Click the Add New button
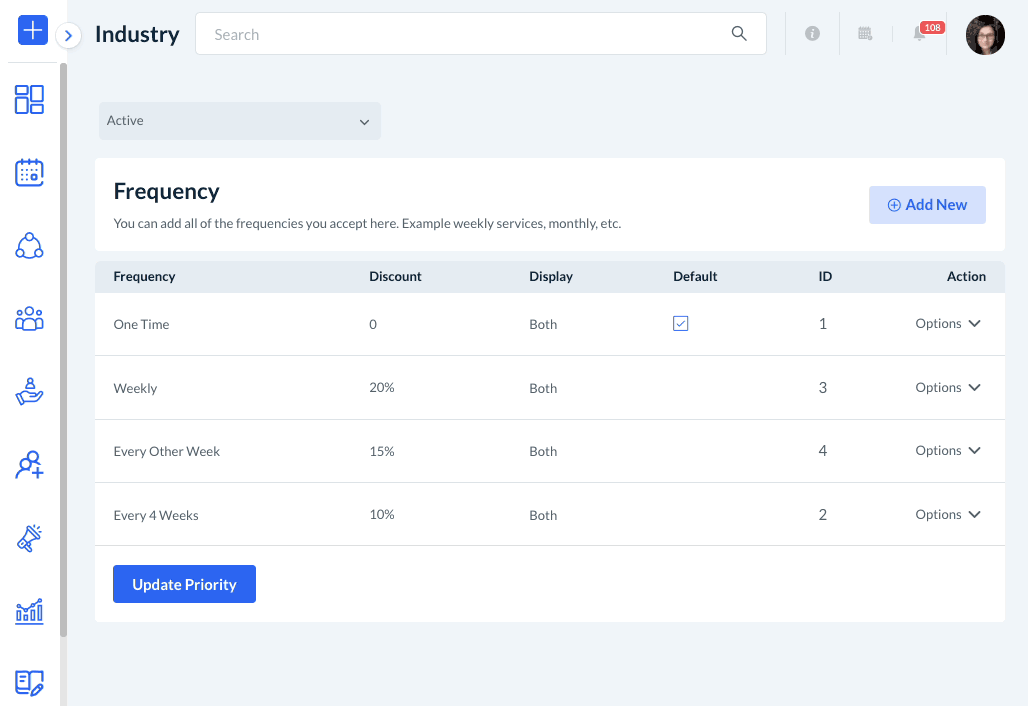This screenshot has width=1028, height=706. [x=927, y=205]
